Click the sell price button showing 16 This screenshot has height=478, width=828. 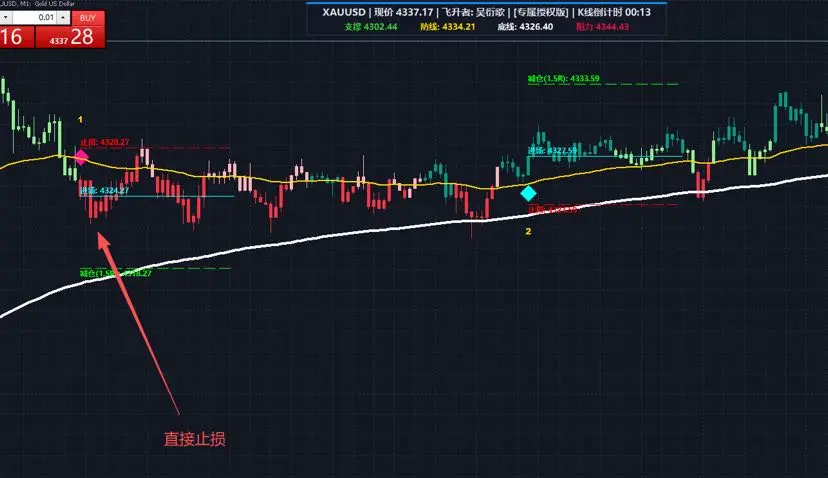(x=17, y=37)
